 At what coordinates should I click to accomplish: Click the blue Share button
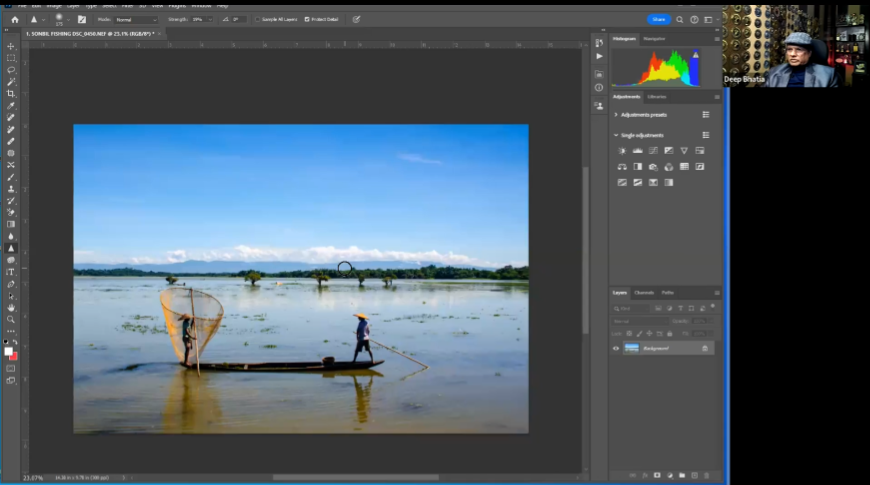point(658,19)
